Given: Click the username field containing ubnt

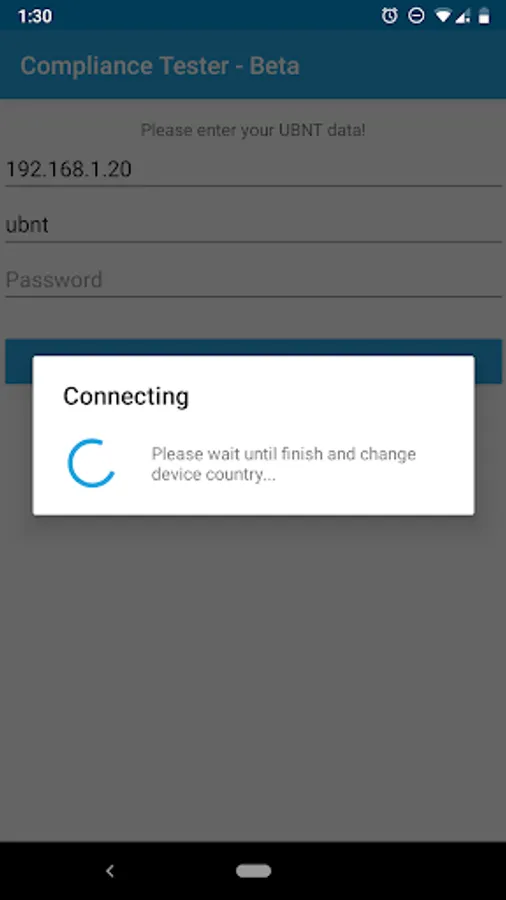Looking at the screenshot, I should coord(254,225).
